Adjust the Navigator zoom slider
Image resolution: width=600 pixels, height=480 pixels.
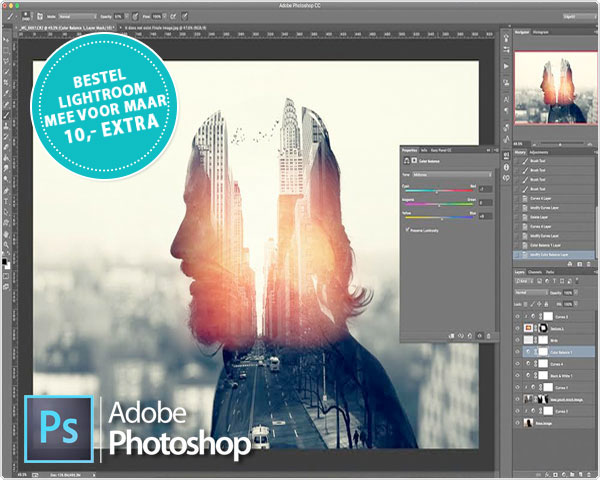[x=560, y=144]
